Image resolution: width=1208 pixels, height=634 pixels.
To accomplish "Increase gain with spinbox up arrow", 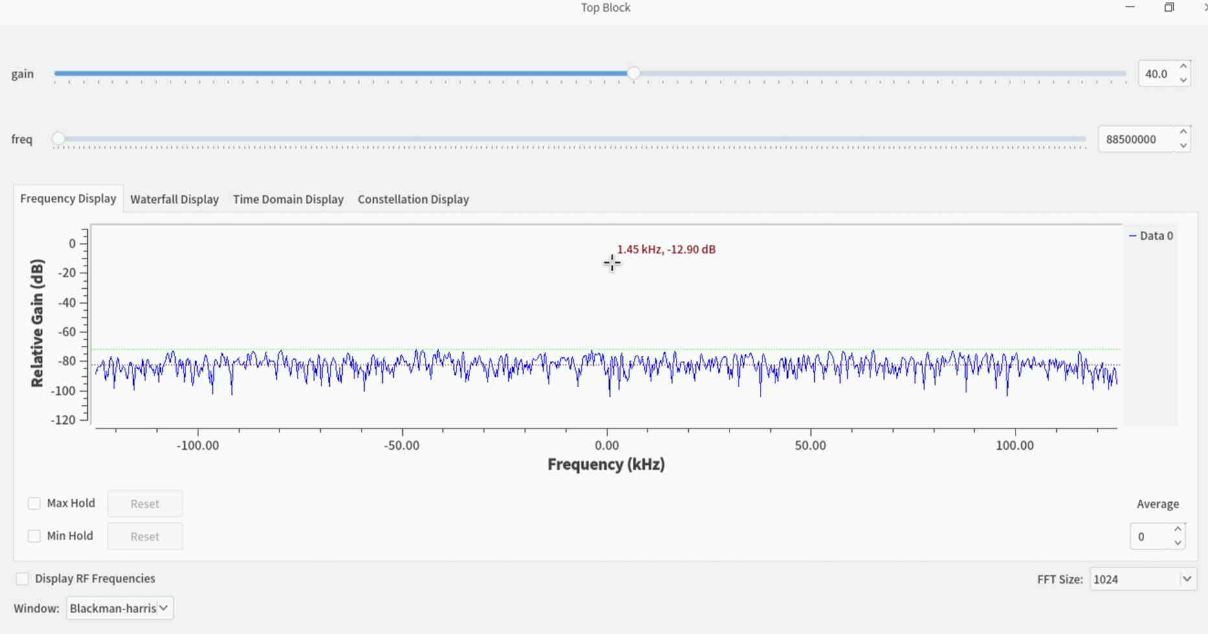I will coord(1184,67).
